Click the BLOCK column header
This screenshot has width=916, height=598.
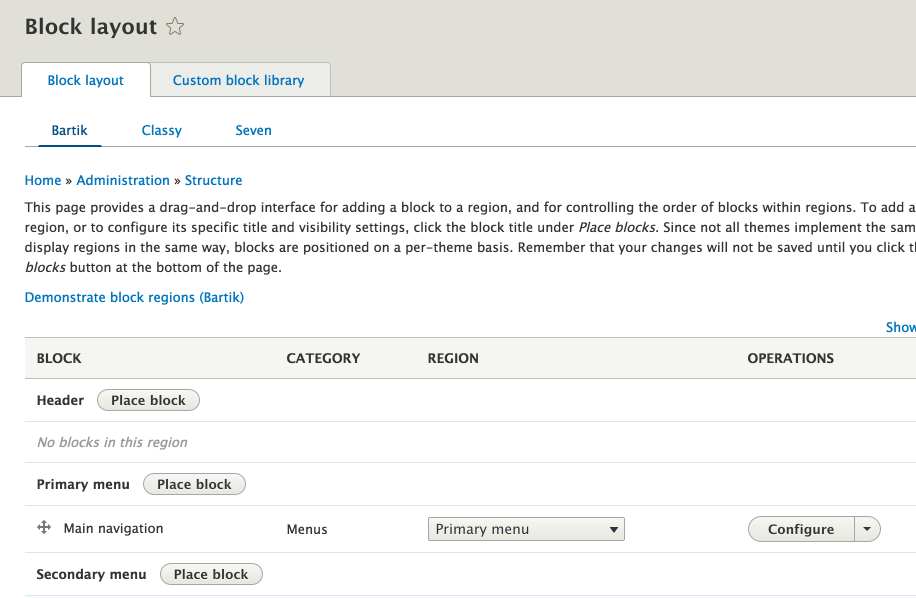point(59,357)
